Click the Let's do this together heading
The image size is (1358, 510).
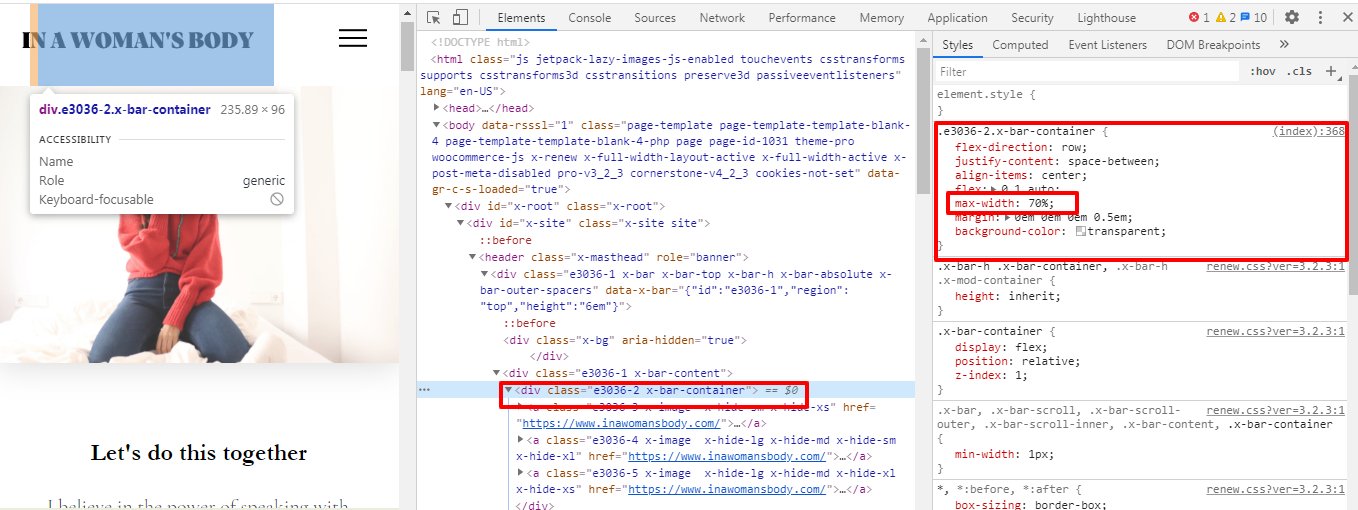[x=199, y=453]
